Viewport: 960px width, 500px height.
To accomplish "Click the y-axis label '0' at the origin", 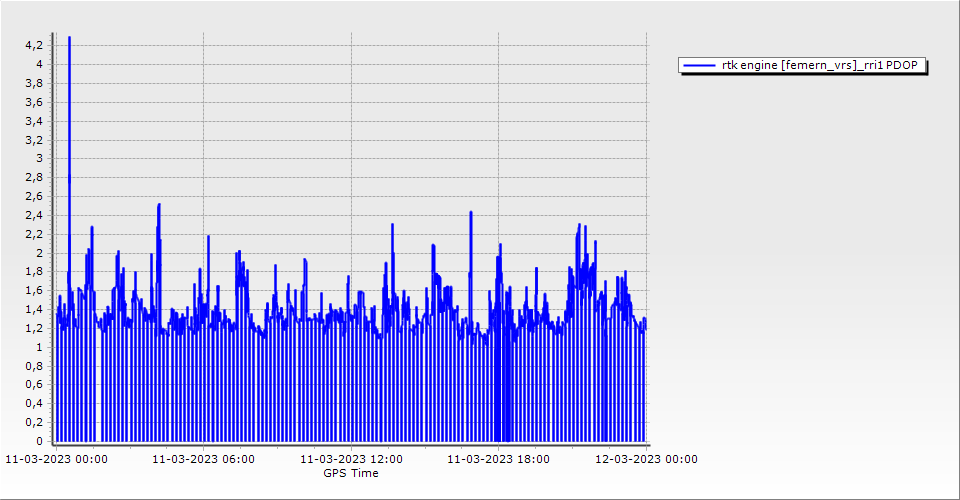I will coord(39,441).
